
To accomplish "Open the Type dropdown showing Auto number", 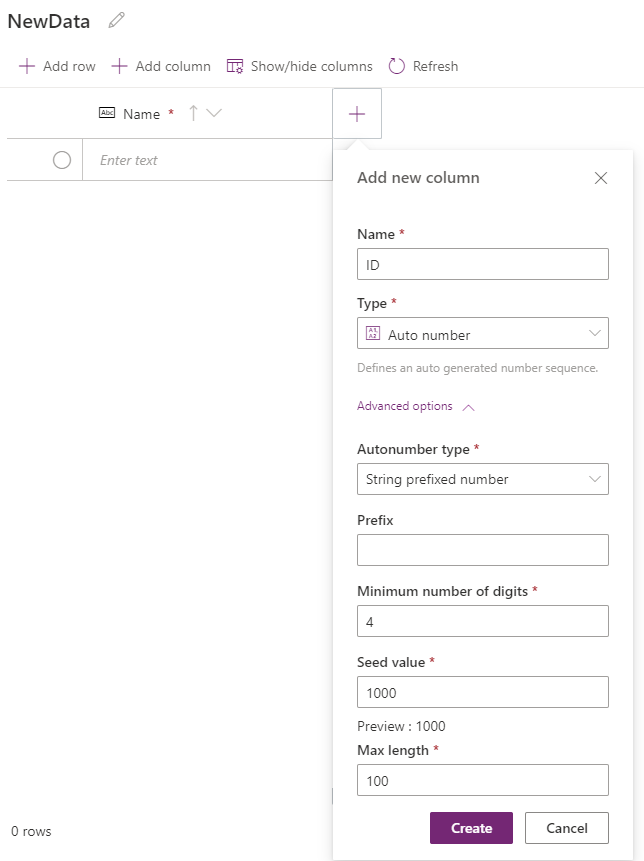I will (482, 334).
